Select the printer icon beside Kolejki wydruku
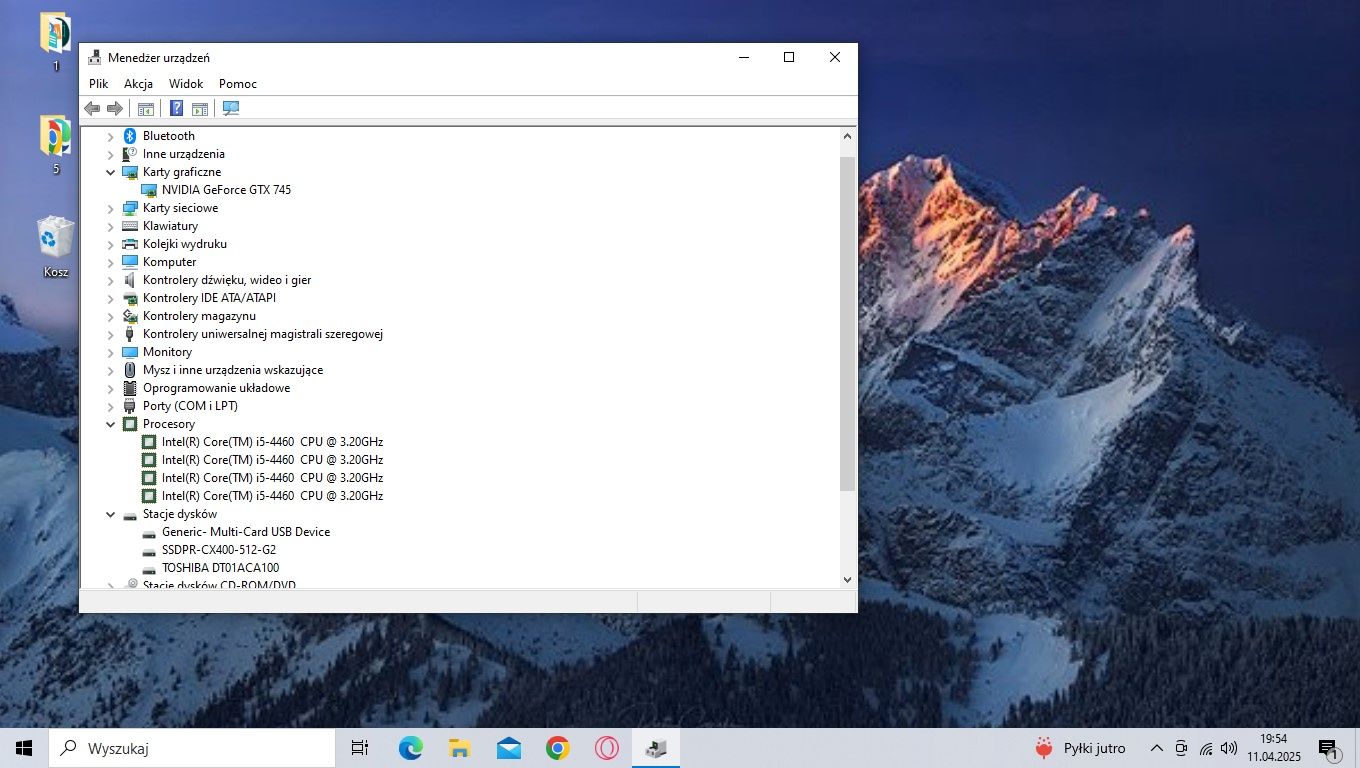1360x768 pixels. click(x=130, y=244)
